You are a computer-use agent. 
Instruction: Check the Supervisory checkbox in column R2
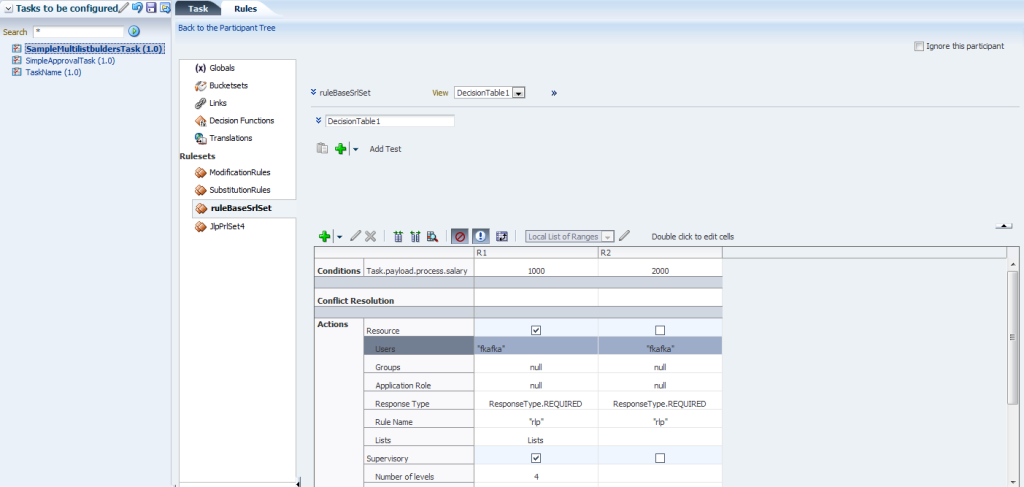tap(660, 458)
